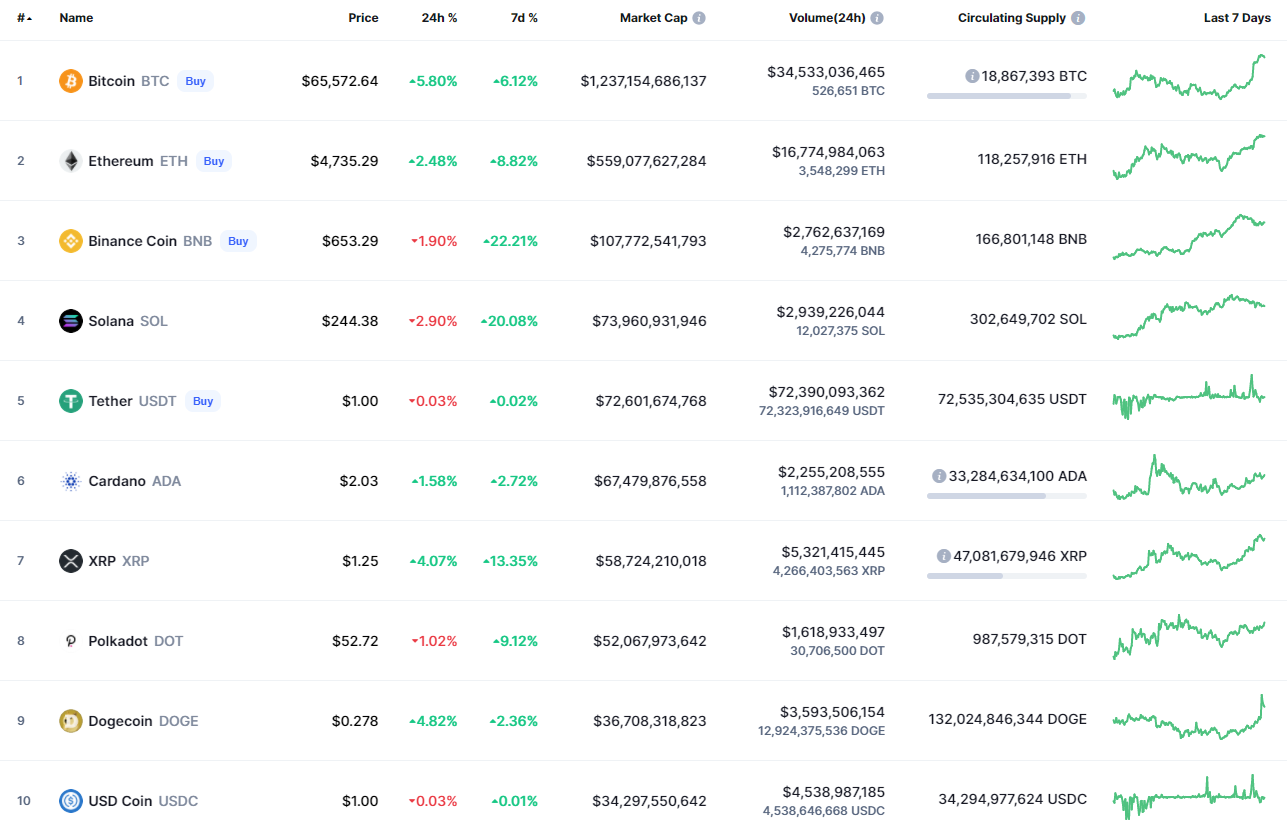This screenshot has width=1287, height=829.
Task: Sort the table by Name column
Action: point(76,18)
